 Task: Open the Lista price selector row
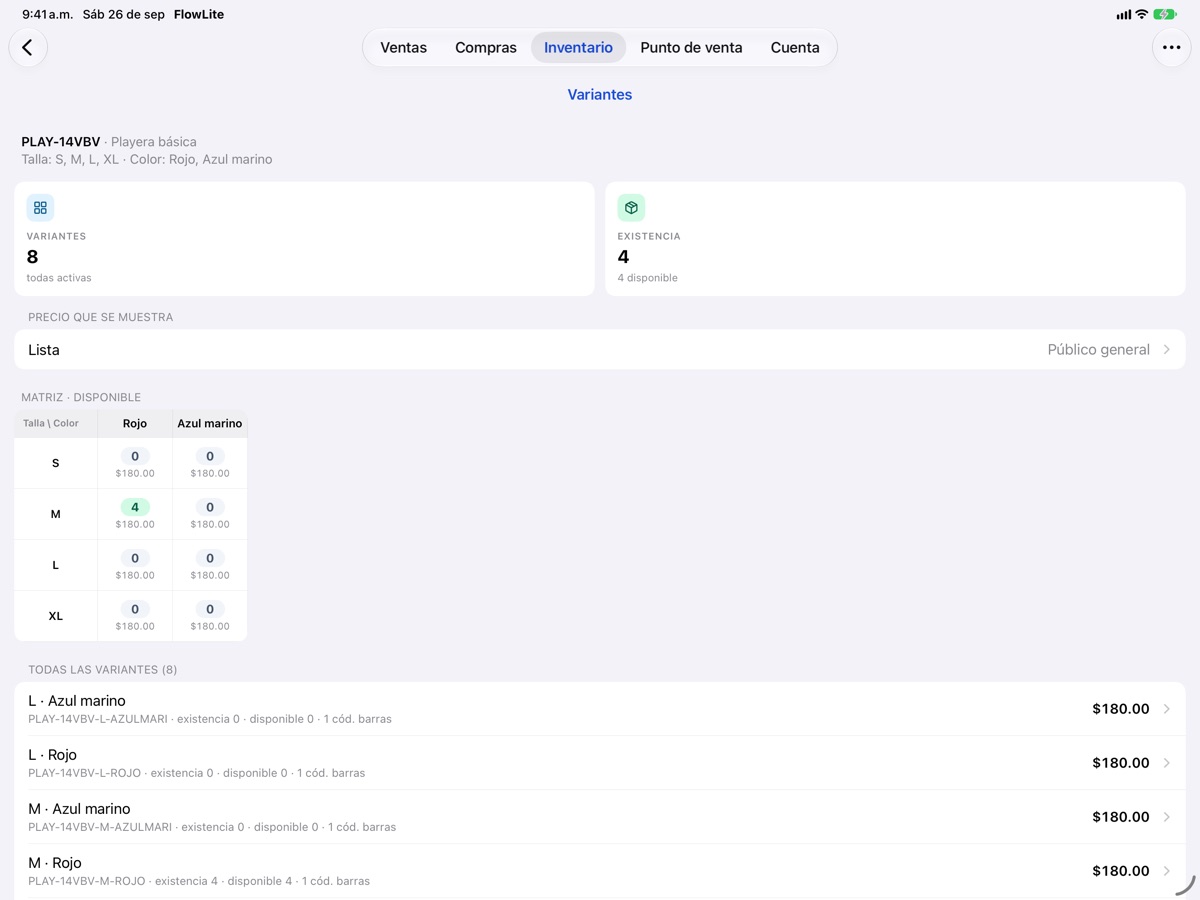click(x=600, y=350)
